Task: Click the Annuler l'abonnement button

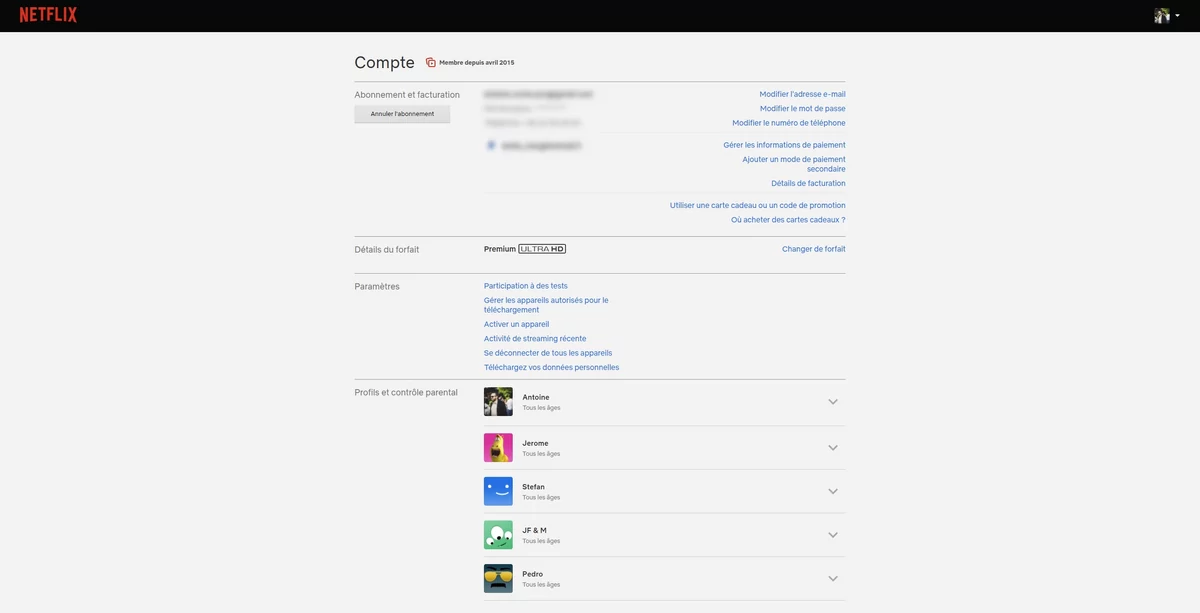Action: (402, 114)
